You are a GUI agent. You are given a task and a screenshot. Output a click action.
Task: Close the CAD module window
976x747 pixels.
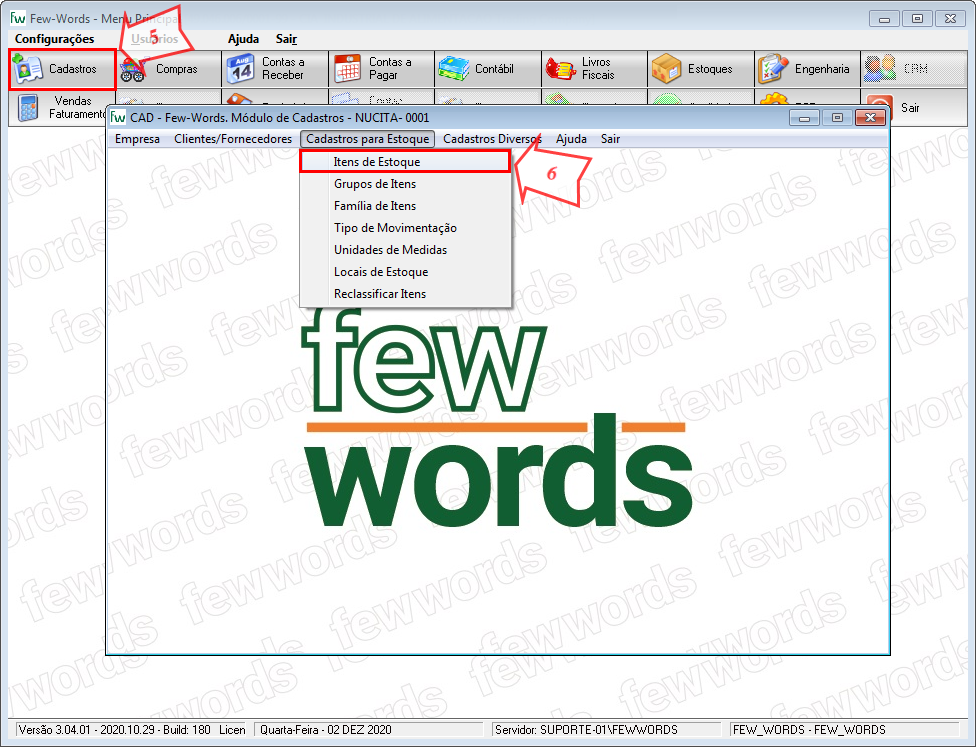[870, 118]
